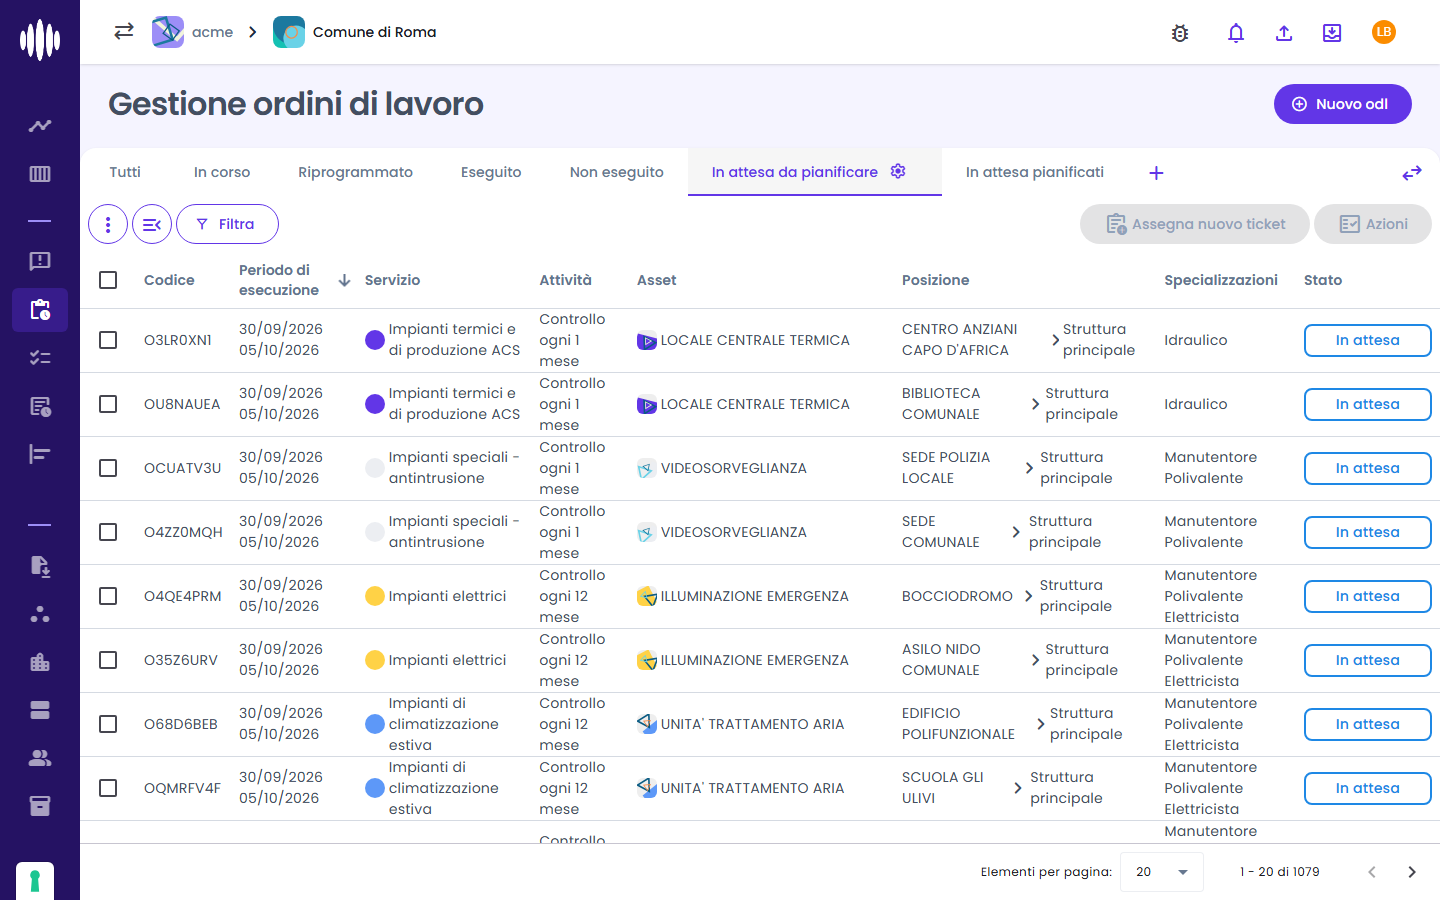Switch to In attesa pianificati tab
Viewport: 1440px width, 900px height.
[x=1035, y=172]
